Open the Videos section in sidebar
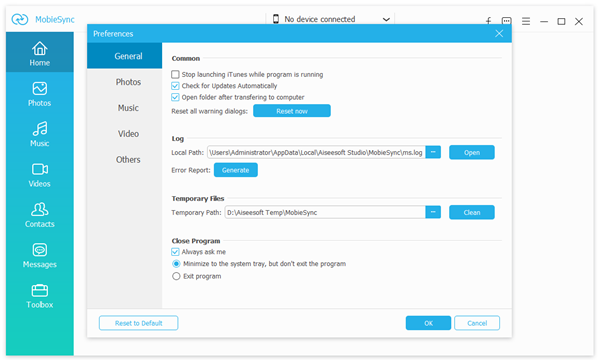Screen dimensions: 600x362 (40, 174)
